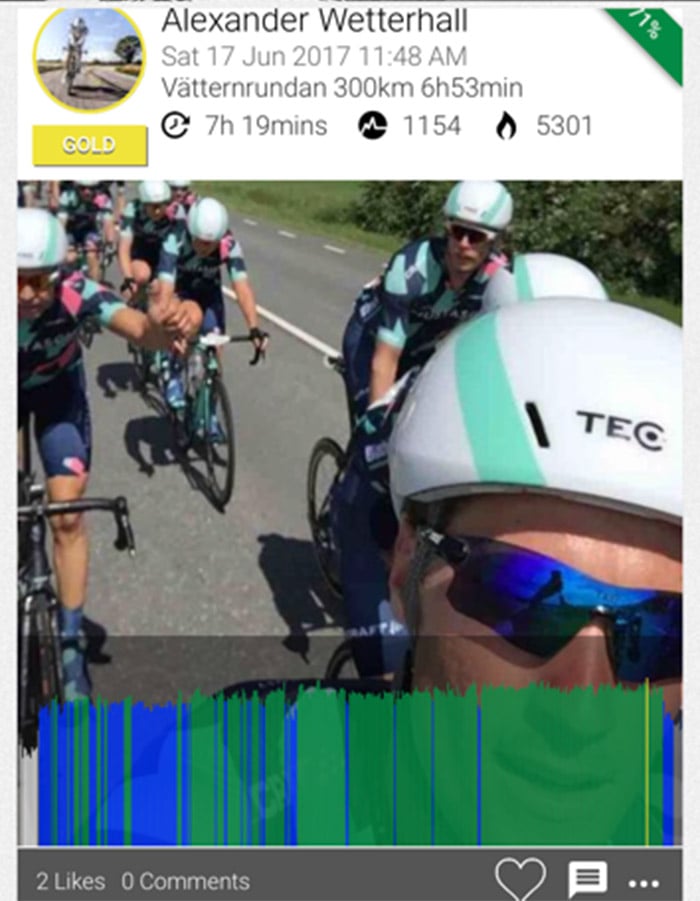This screenshot has width=700, height=901.
Task: Click the training load pulse icon
Action: 372,125
